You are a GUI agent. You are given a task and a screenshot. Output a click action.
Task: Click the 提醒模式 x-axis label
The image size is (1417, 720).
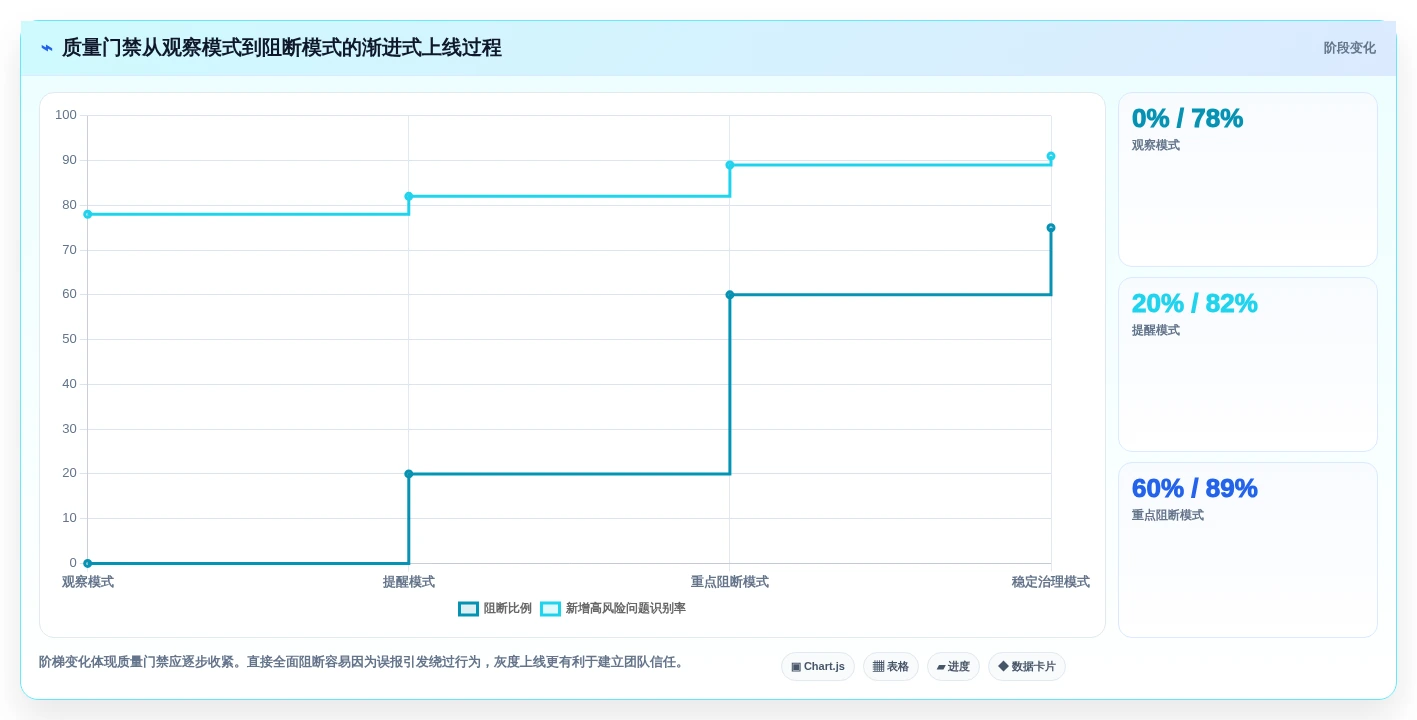[x=409, y=582]
